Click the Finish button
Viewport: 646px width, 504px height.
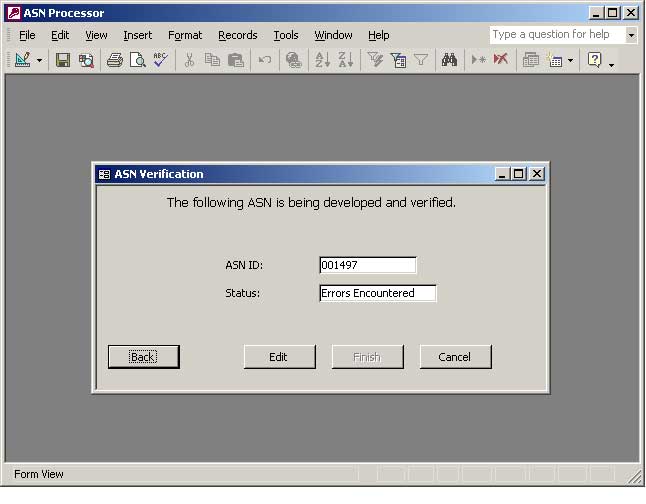click(x=367, y=357)
